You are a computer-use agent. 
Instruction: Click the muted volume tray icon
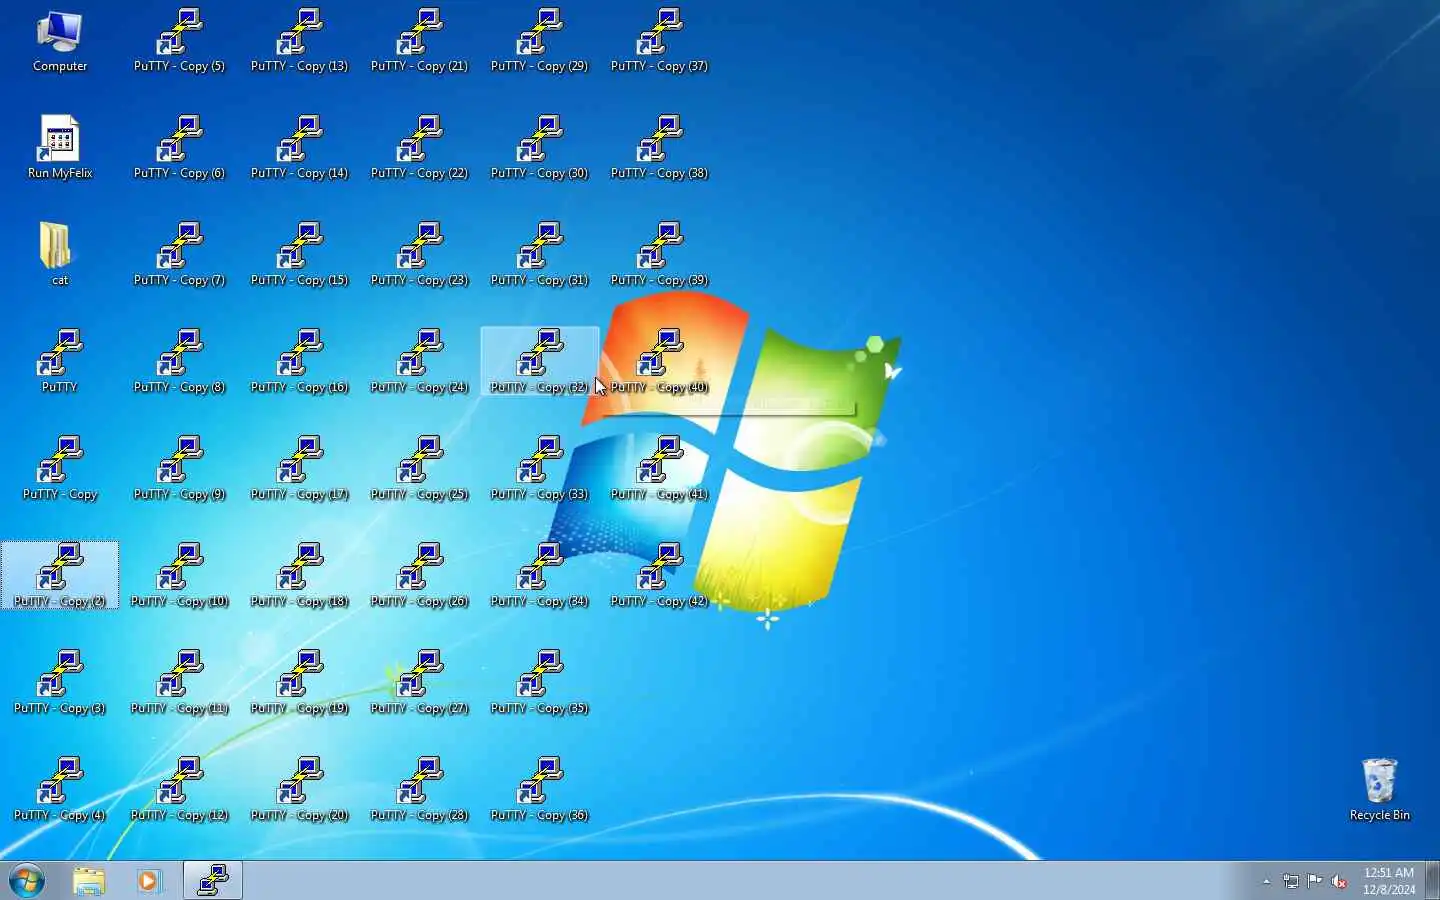[1340, 882]
